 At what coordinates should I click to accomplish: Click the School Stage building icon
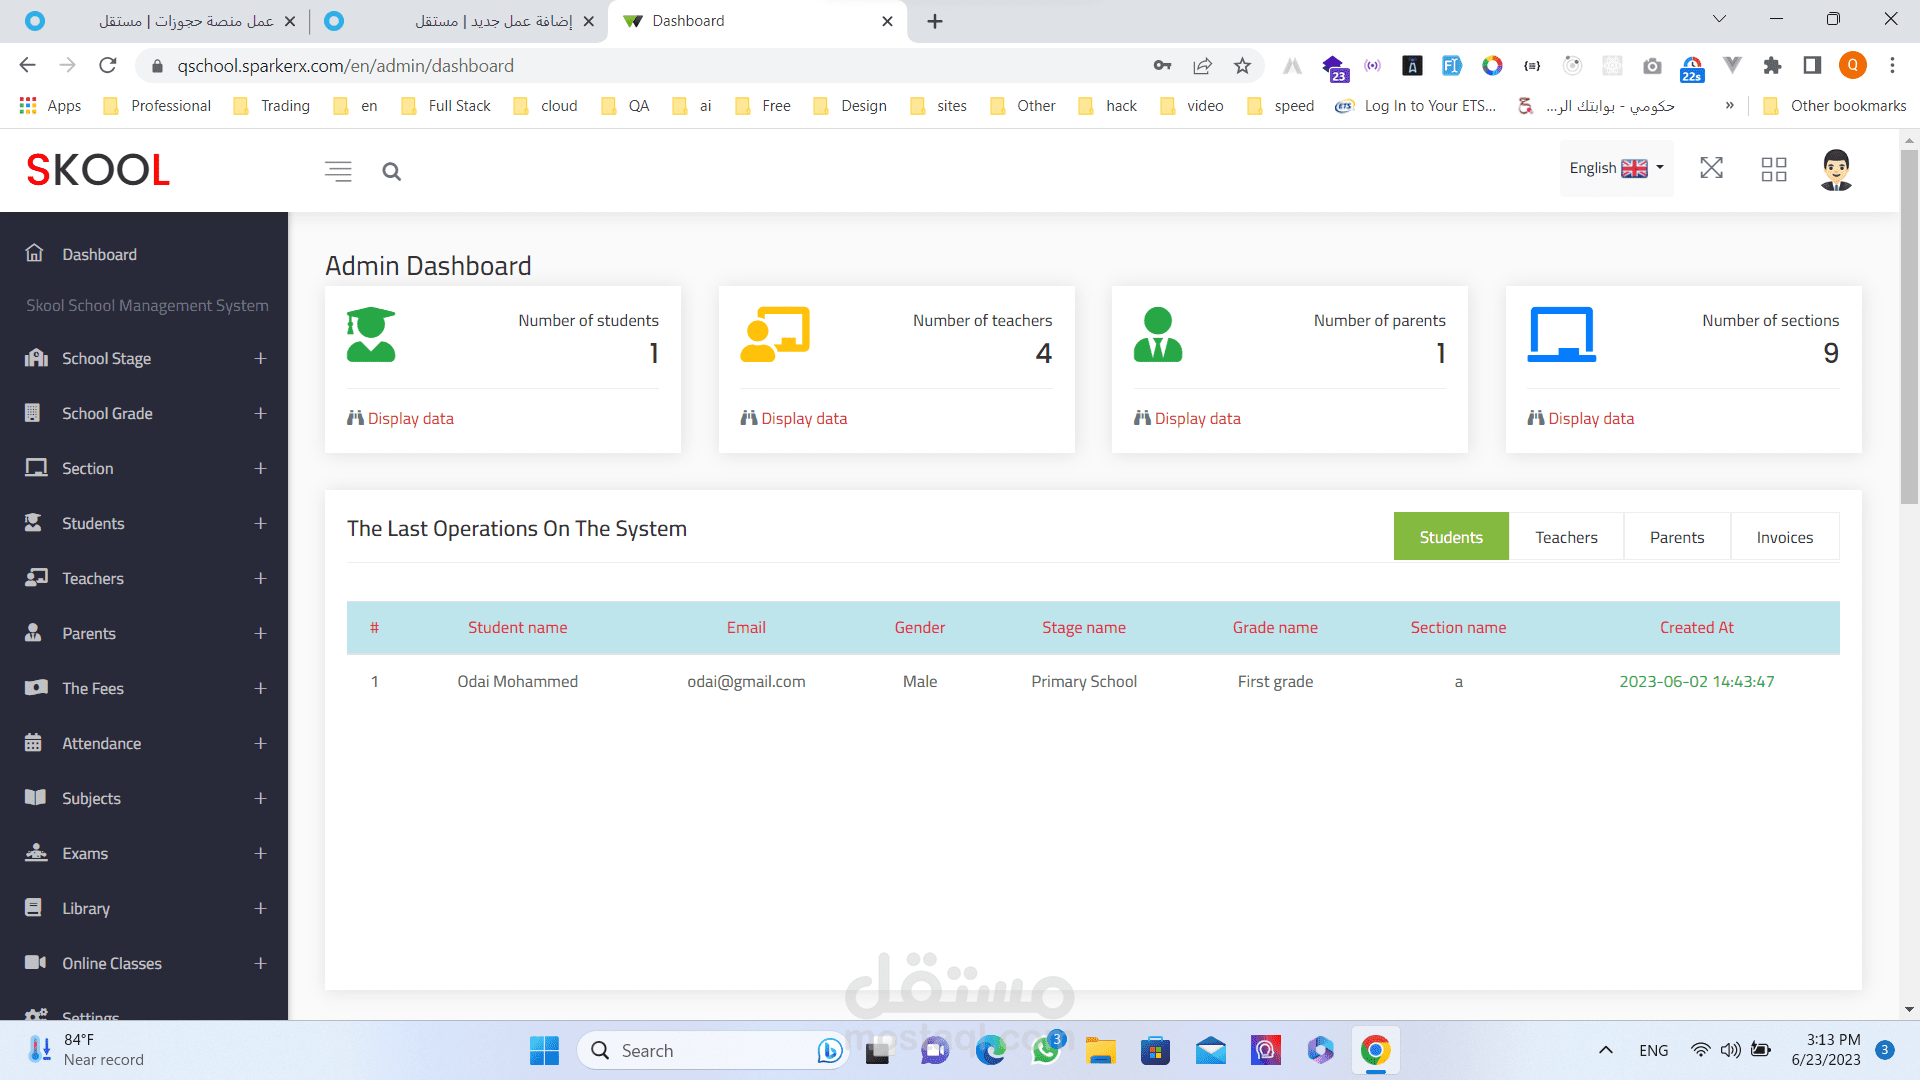[36, 358]
